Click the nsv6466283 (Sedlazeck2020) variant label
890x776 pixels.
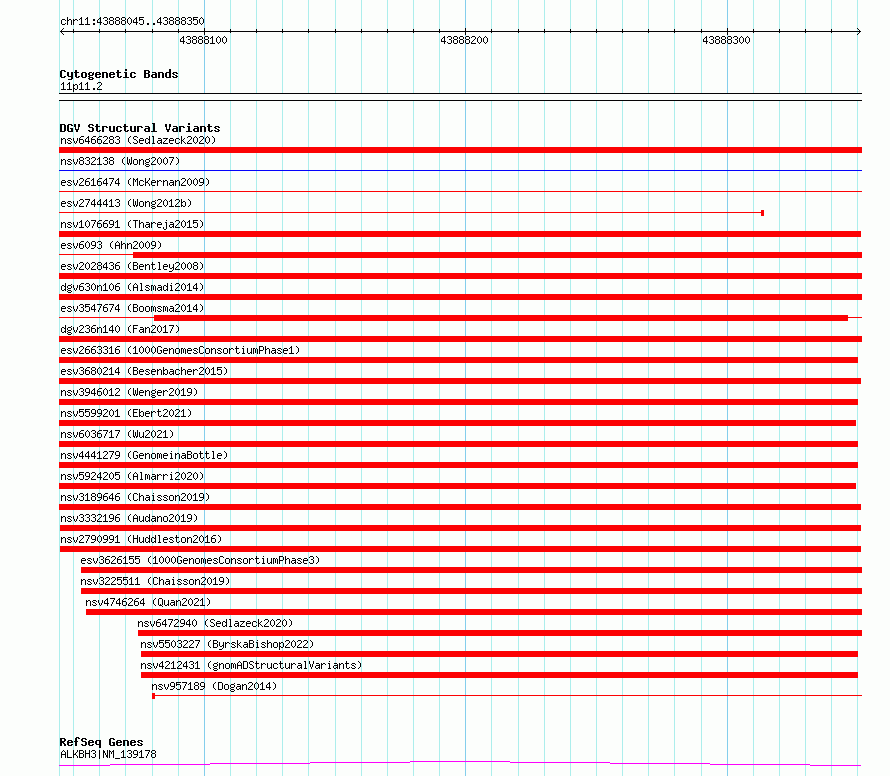pyautogui.click(x=138, y=140)
